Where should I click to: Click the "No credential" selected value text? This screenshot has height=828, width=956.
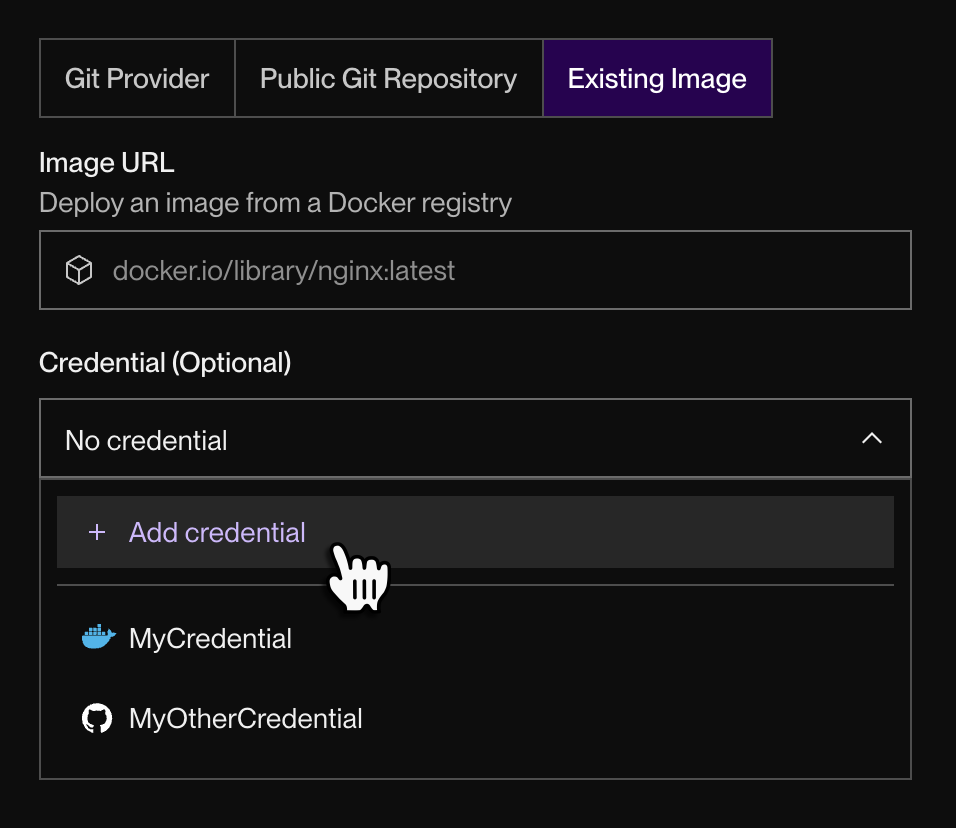[x=146, y=440]
